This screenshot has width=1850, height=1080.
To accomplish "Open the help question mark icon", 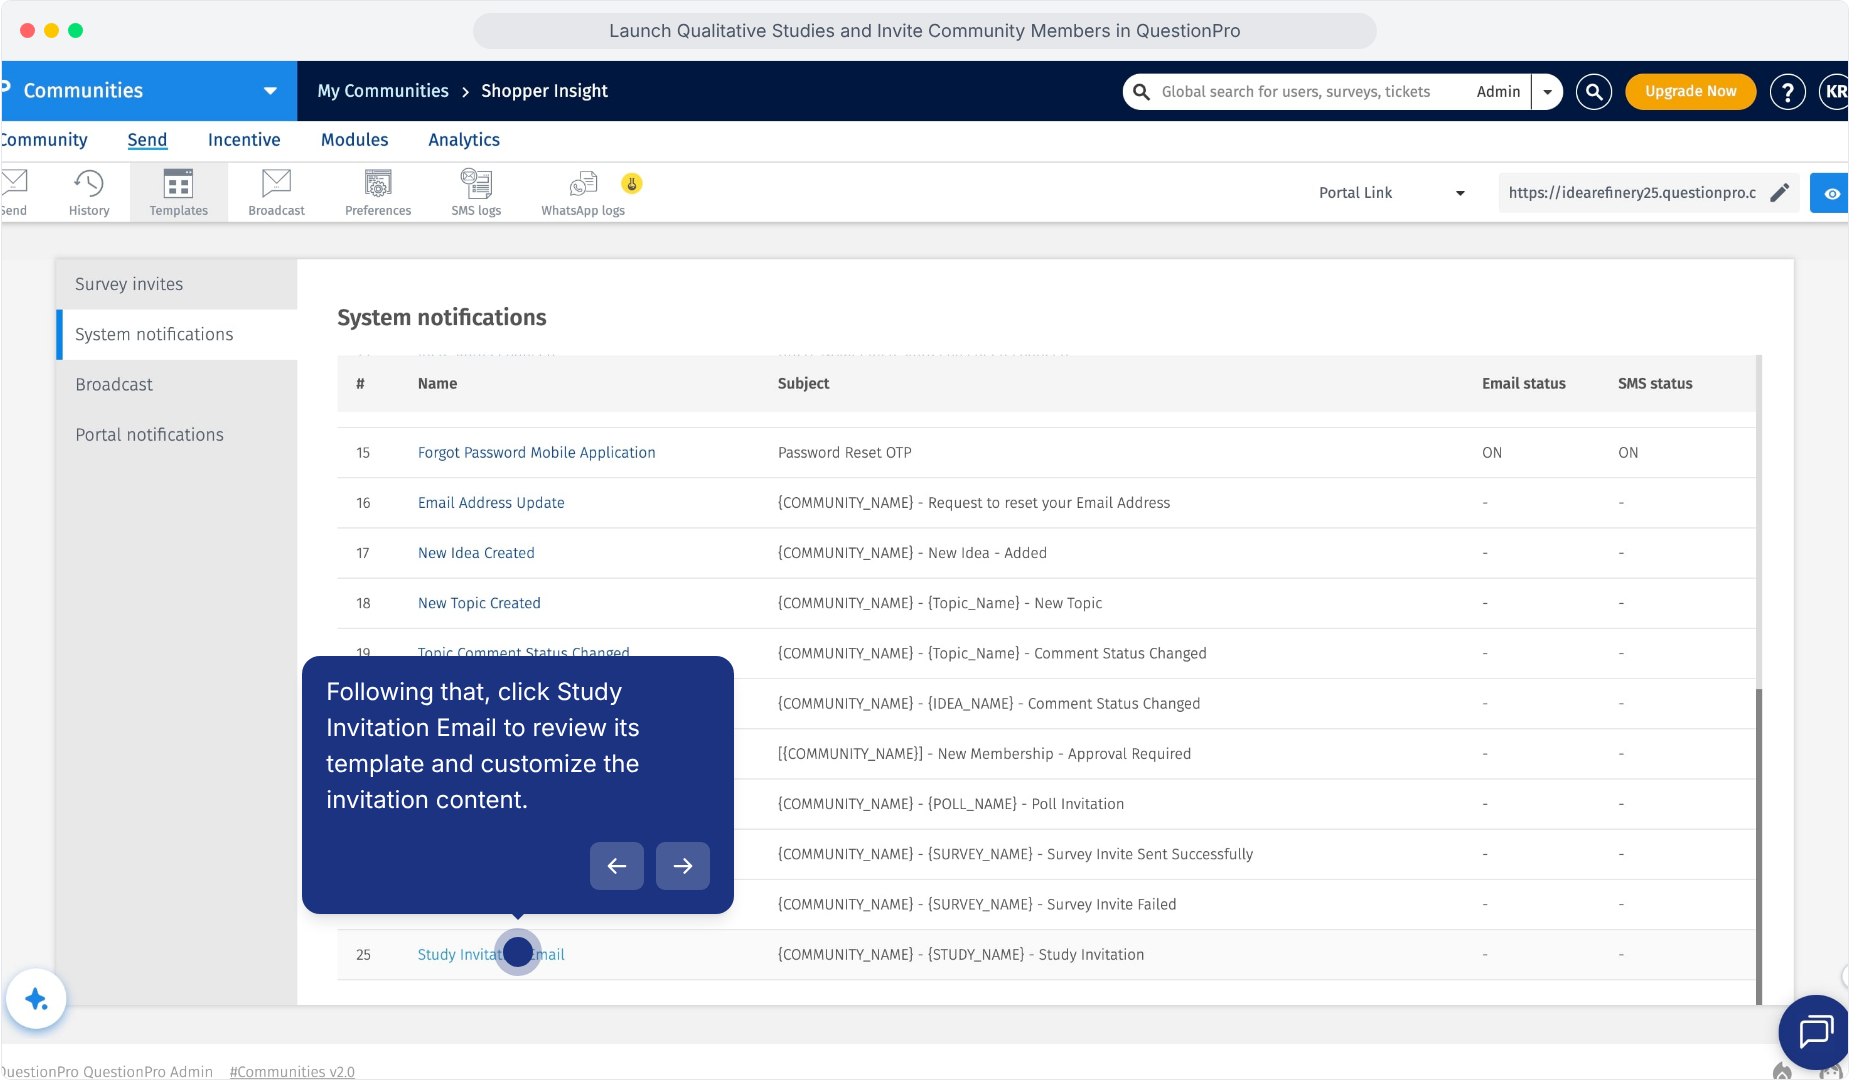I will [1787, 91].
